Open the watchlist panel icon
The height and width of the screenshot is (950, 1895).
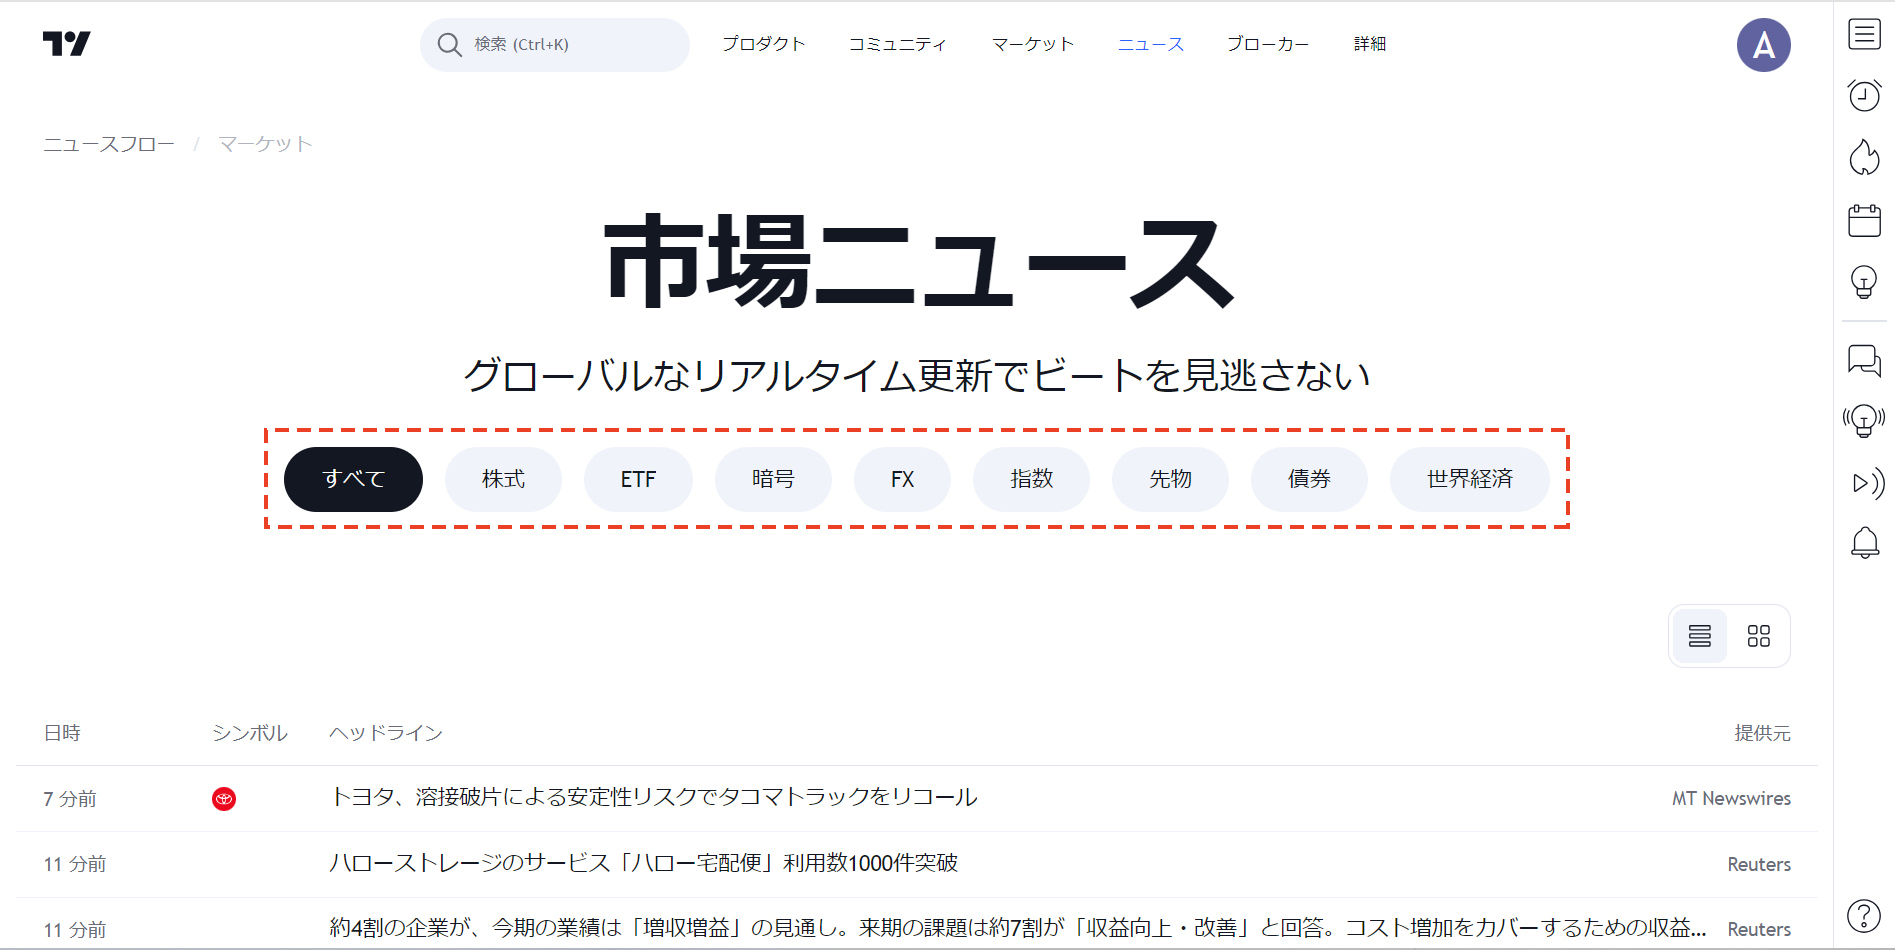click(x=1864, y=34)
